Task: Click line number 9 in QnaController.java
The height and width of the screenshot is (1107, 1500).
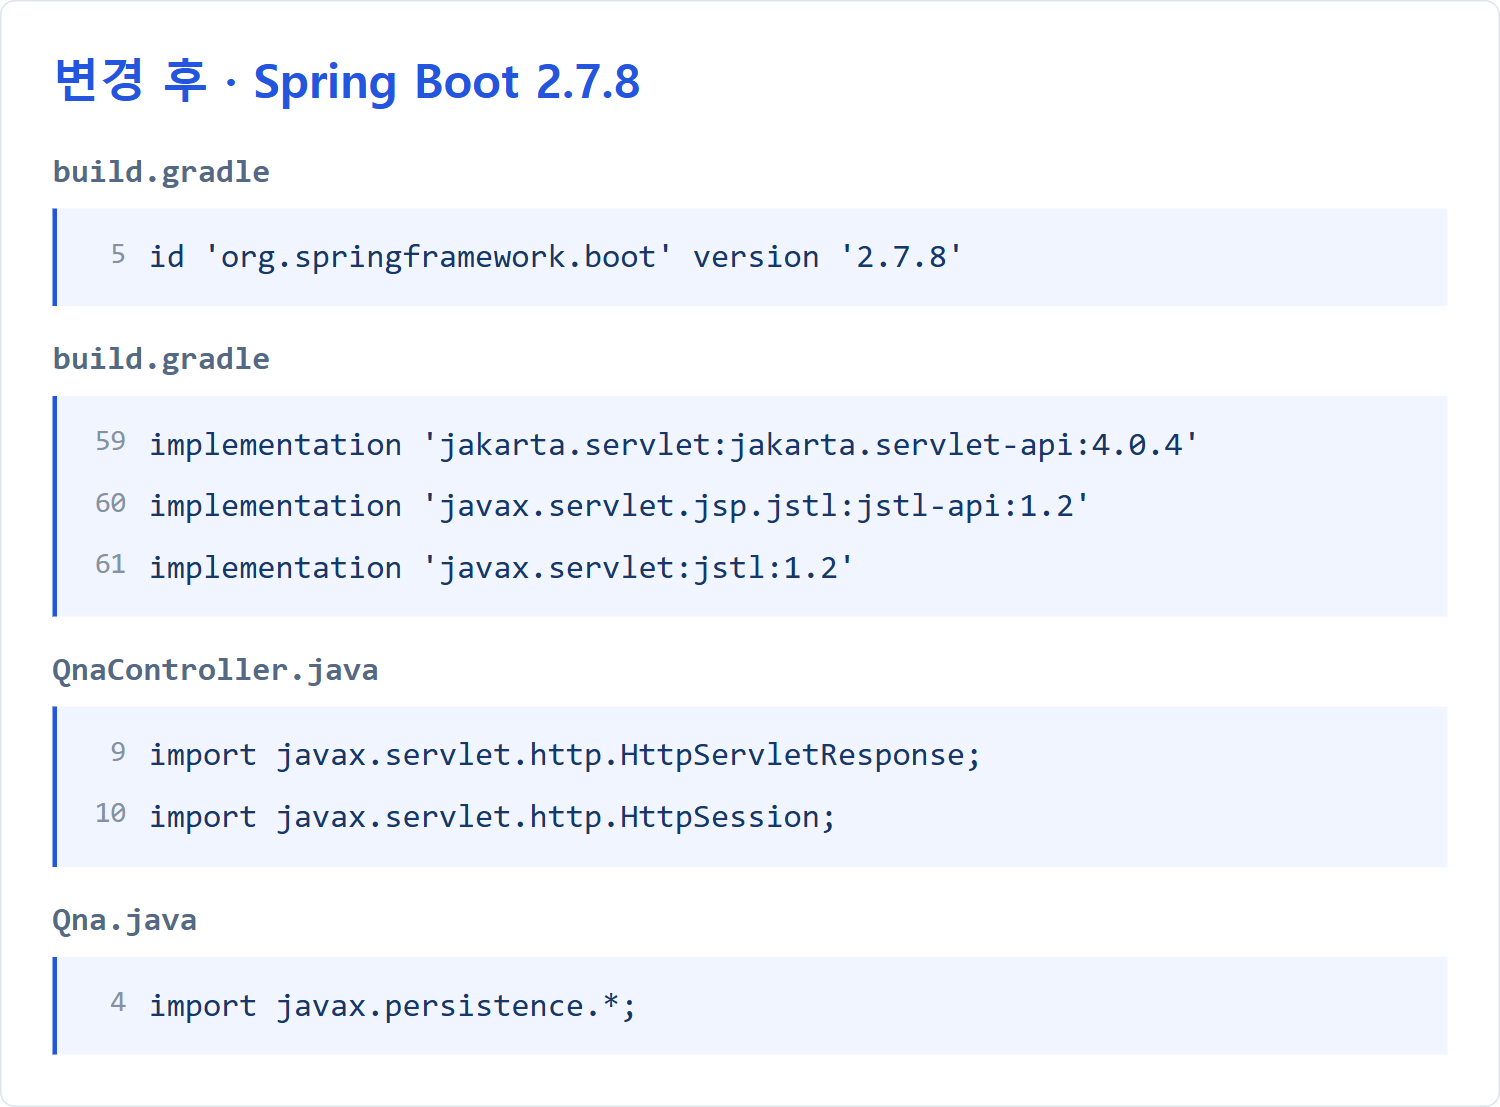Action: (x=118, y=752)
